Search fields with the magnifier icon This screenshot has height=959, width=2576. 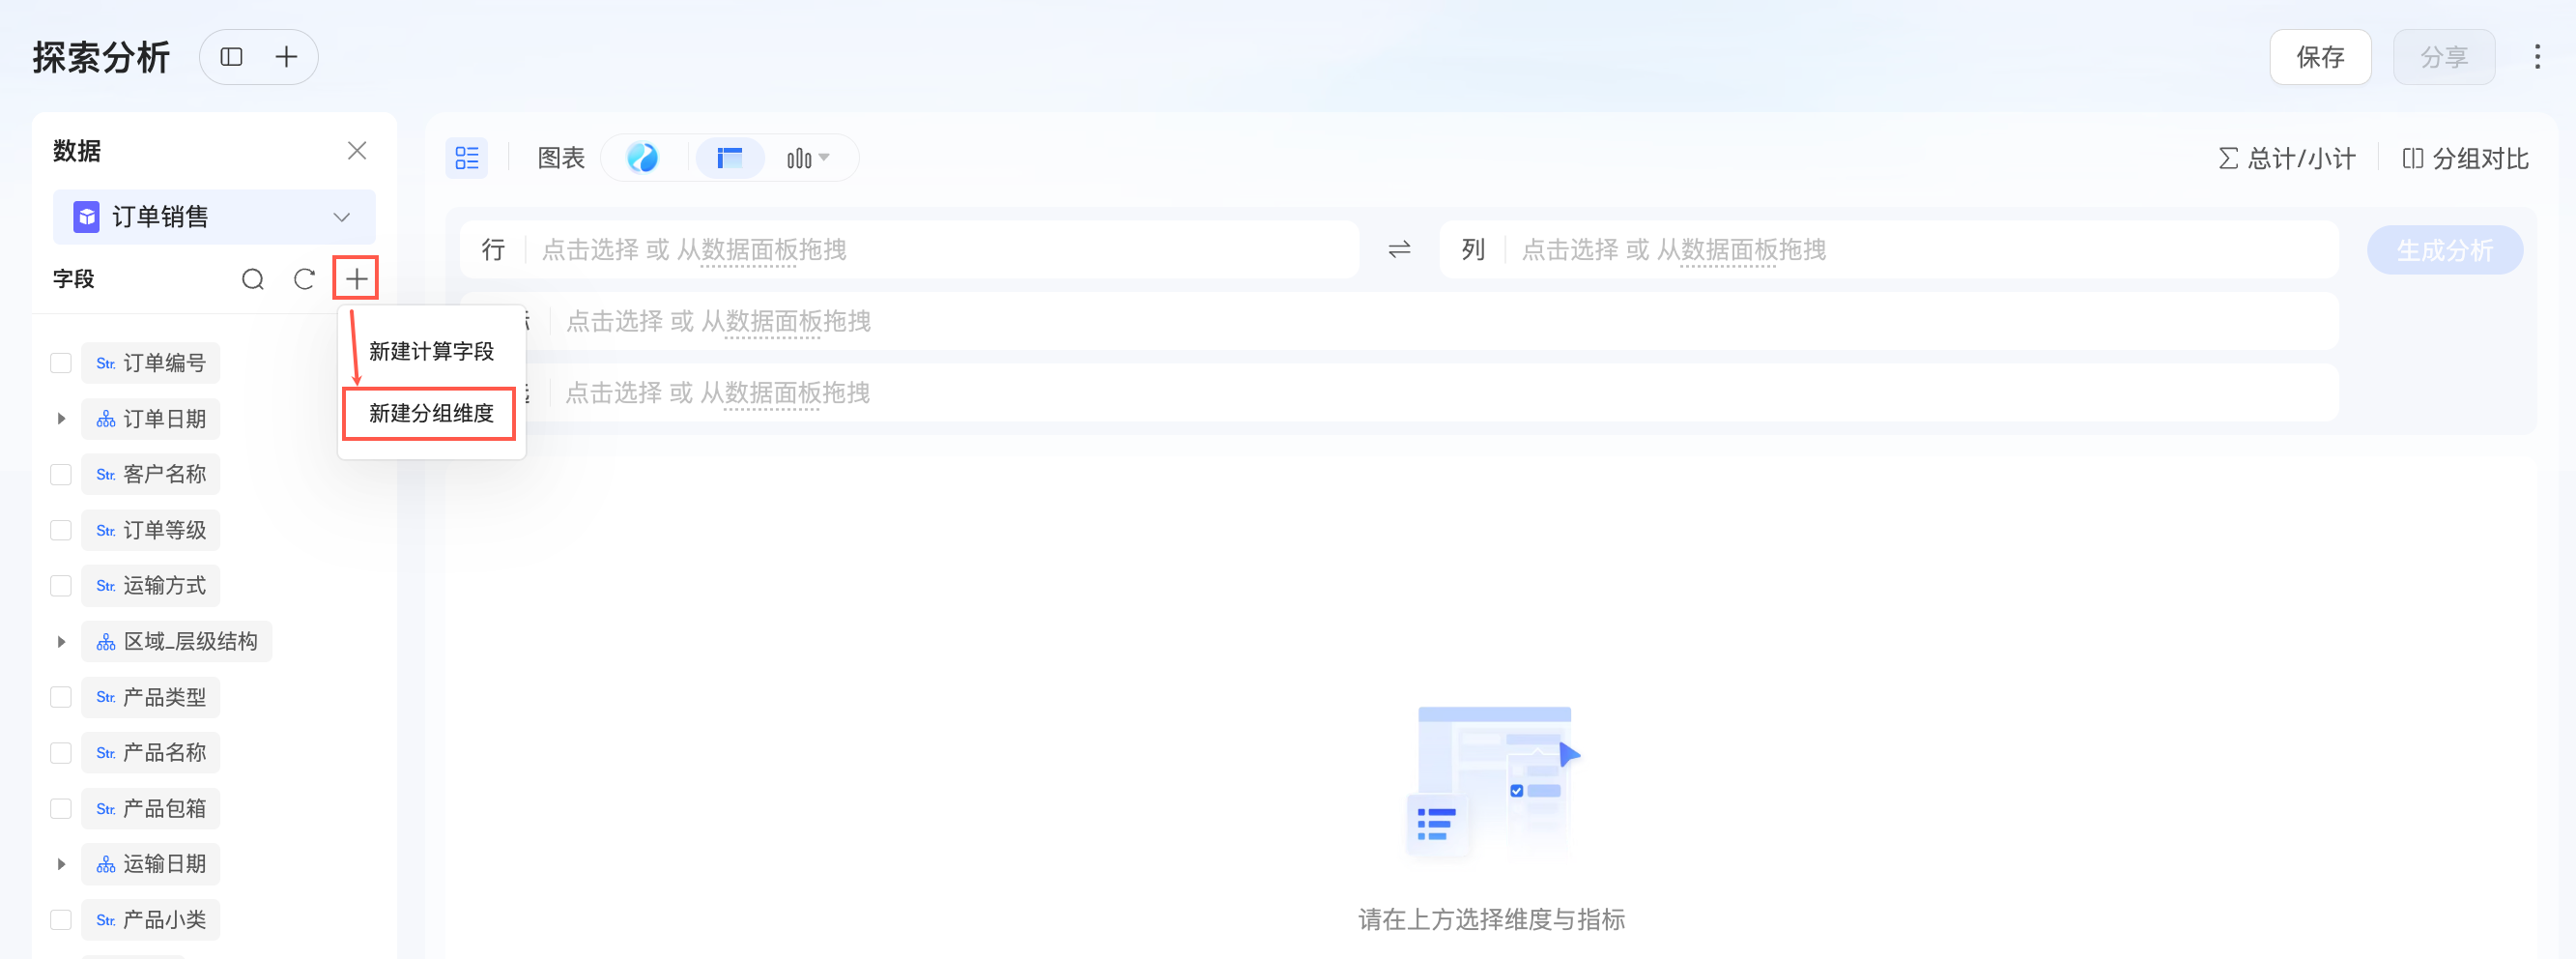click(253, 279)
